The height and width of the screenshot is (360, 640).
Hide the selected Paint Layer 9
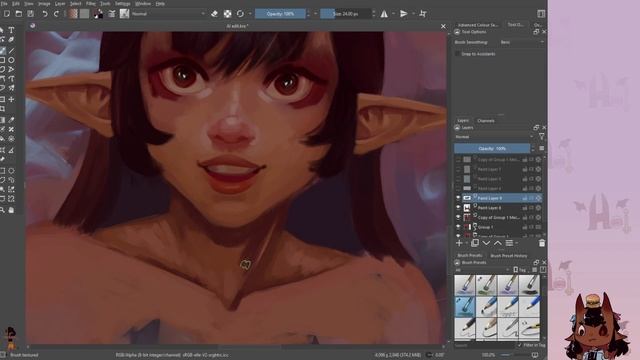tap(458, 198)
